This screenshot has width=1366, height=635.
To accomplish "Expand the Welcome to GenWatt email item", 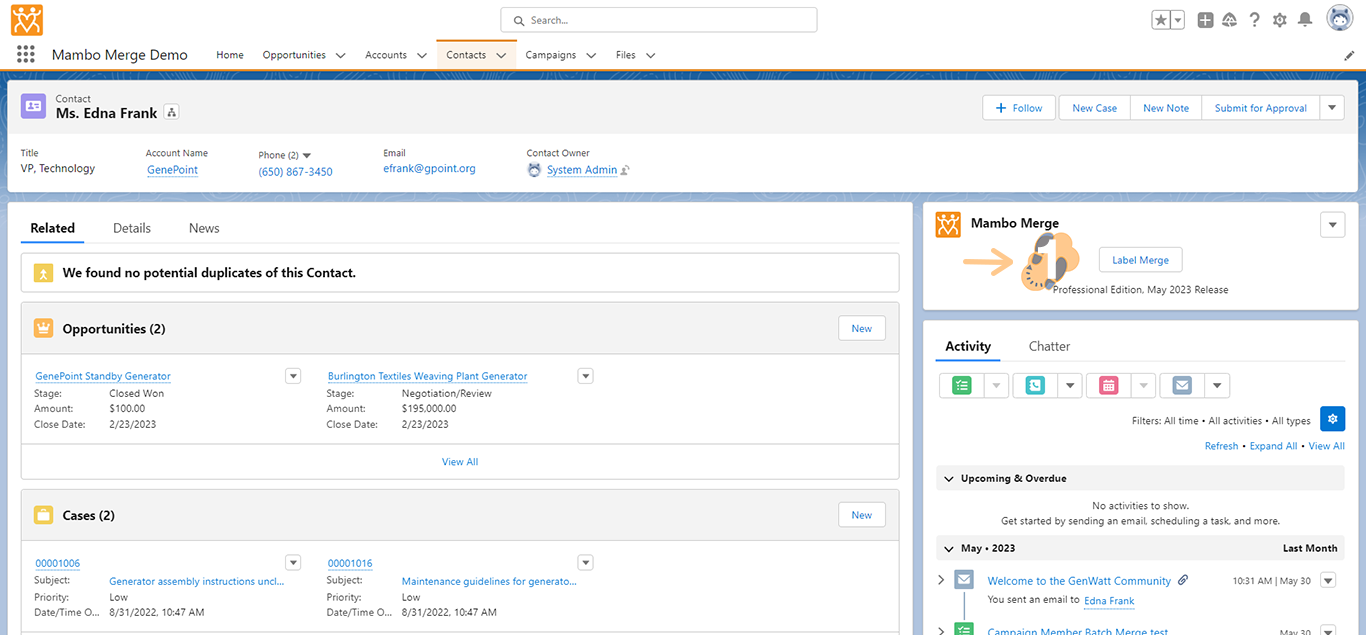I will (941, 580).
